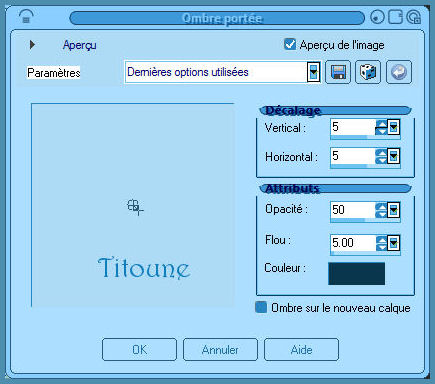Open the shadow Couleur swatch
This screenshot has height=384, width=435.
pos(356,274)
